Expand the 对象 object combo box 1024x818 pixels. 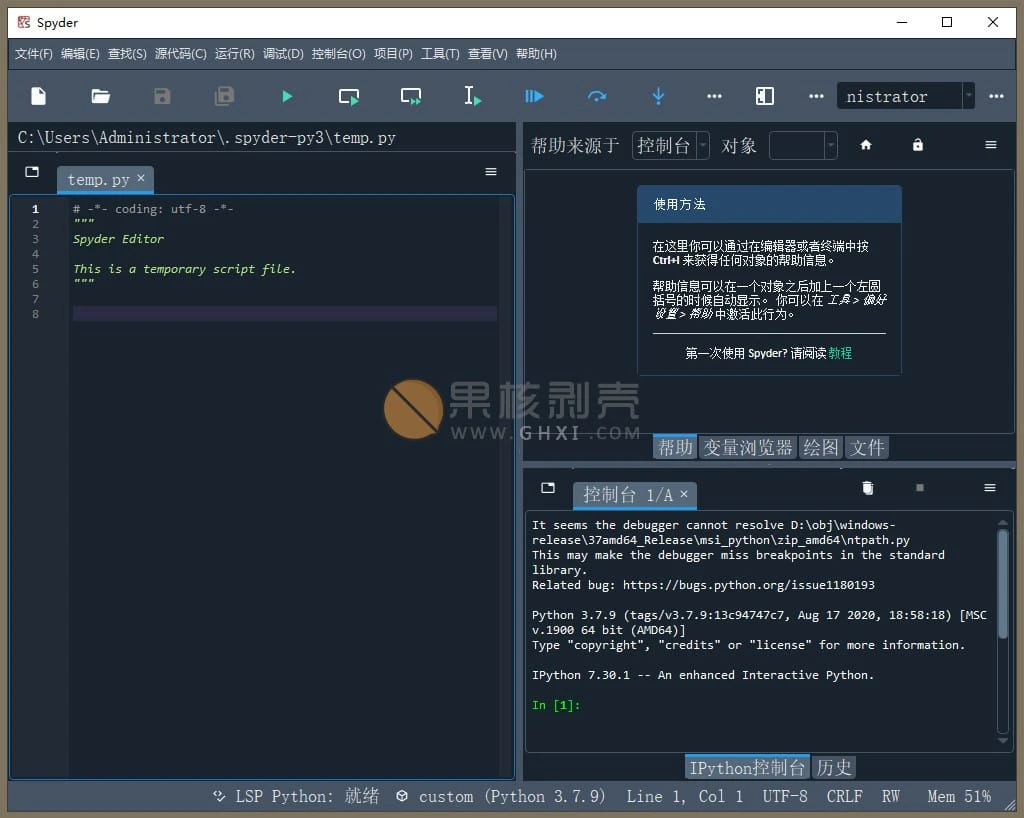(803, 145)
